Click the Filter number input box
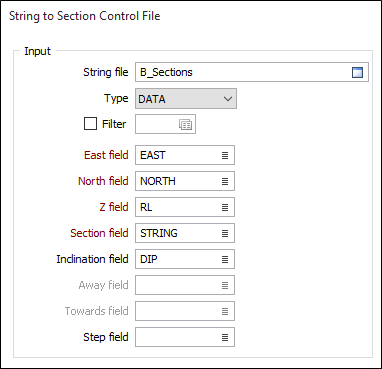Screen dimensions: 382x369 (x=165, y=124)
